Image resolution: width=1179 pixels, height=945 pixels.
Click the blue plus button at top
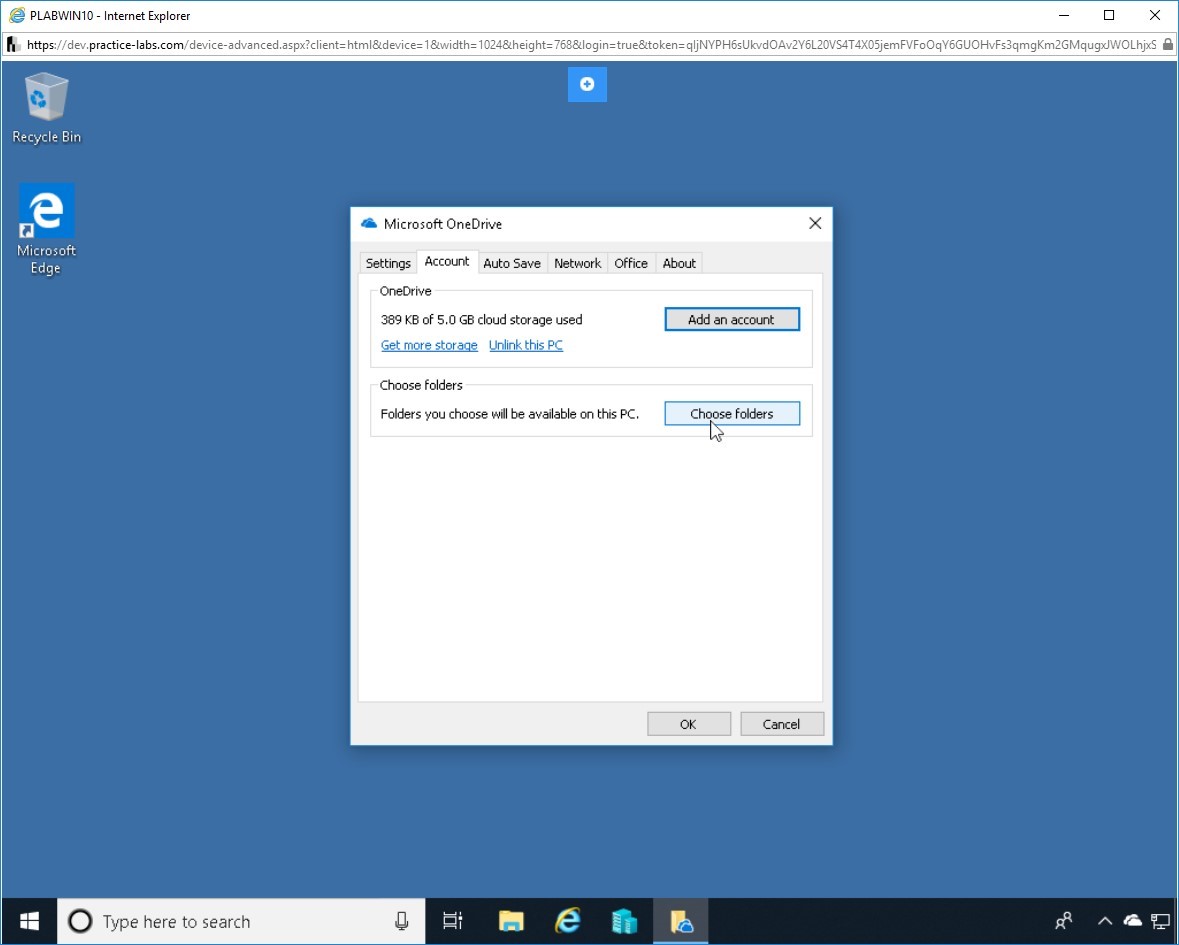coord(587,84)
